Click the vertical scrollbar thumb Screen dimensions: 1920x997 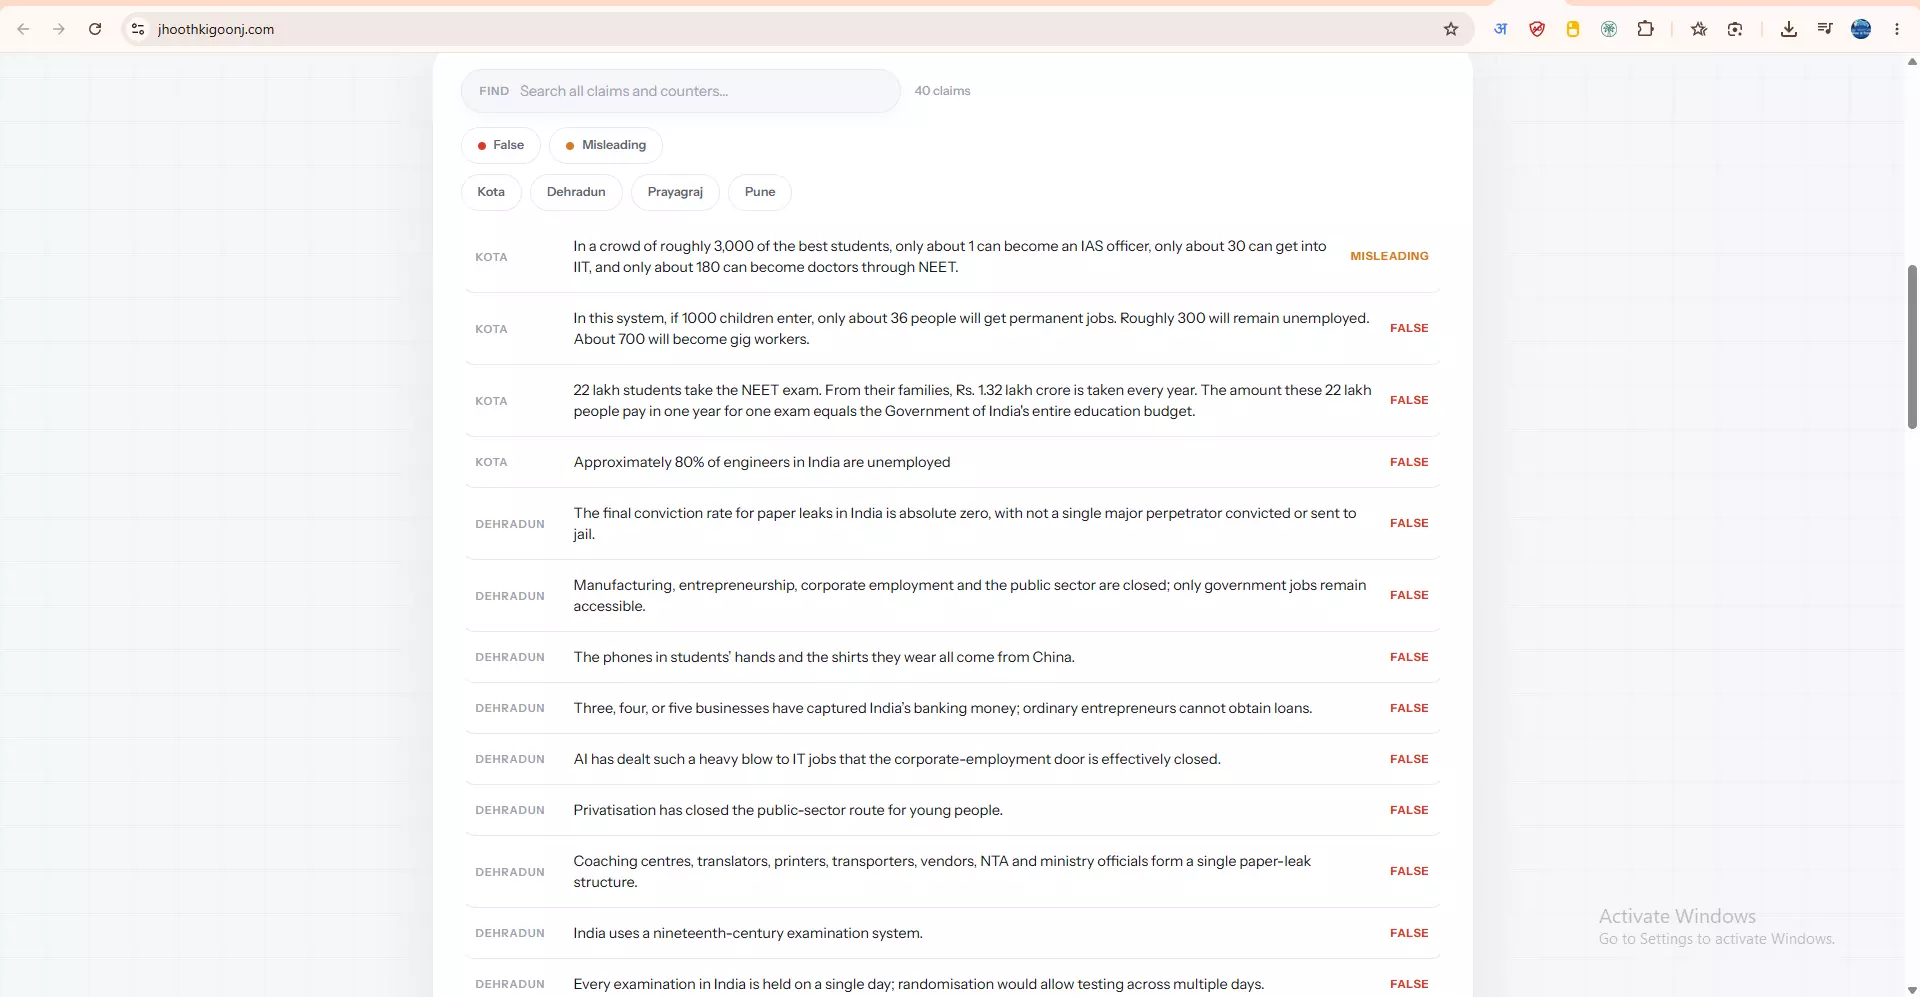pyautogui.click(x=1912, y=347)
